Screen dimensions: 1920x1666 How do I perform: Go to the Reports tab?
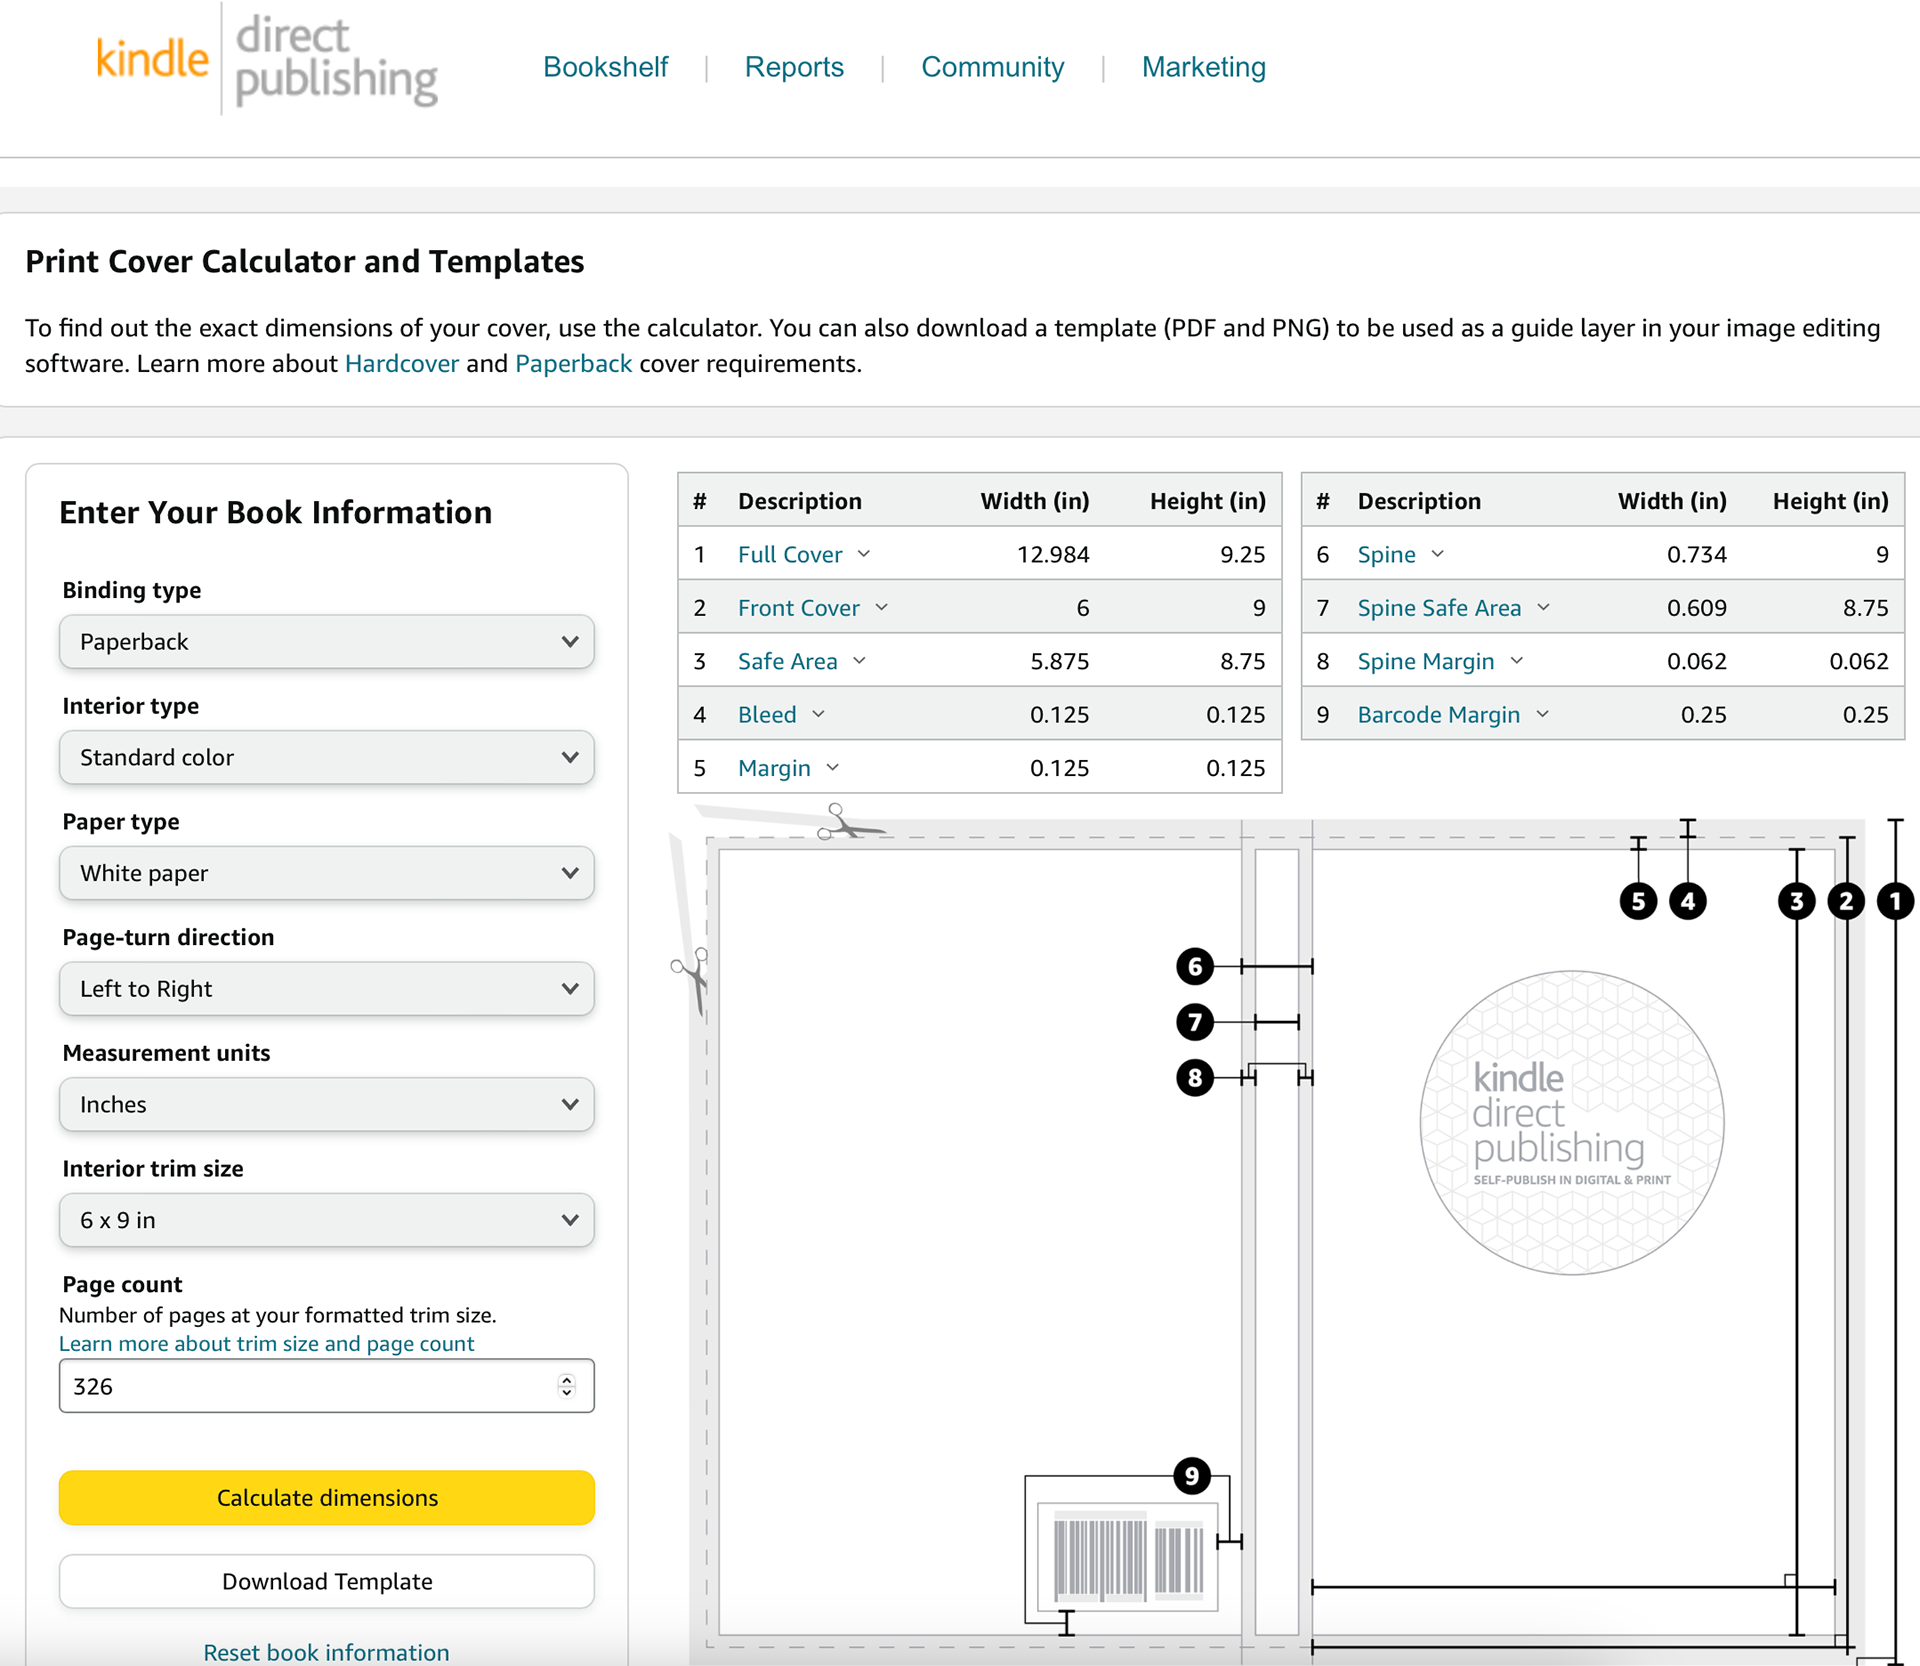tap(794, 67)
